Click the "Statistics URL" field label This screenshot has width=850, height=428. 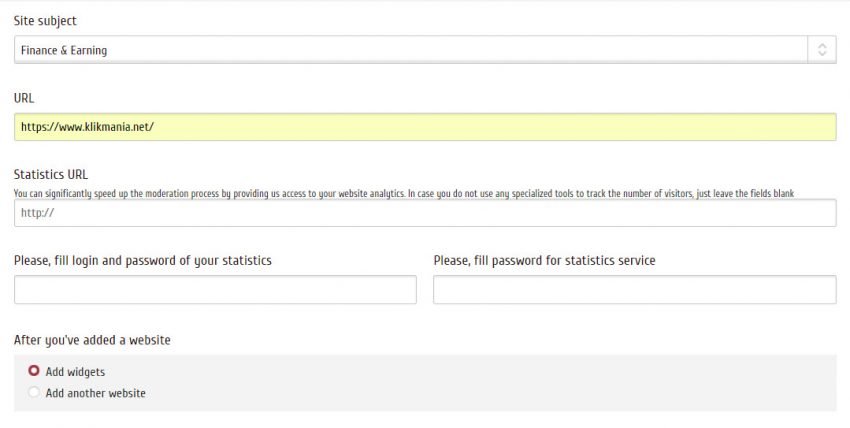[x=51, y=175]
